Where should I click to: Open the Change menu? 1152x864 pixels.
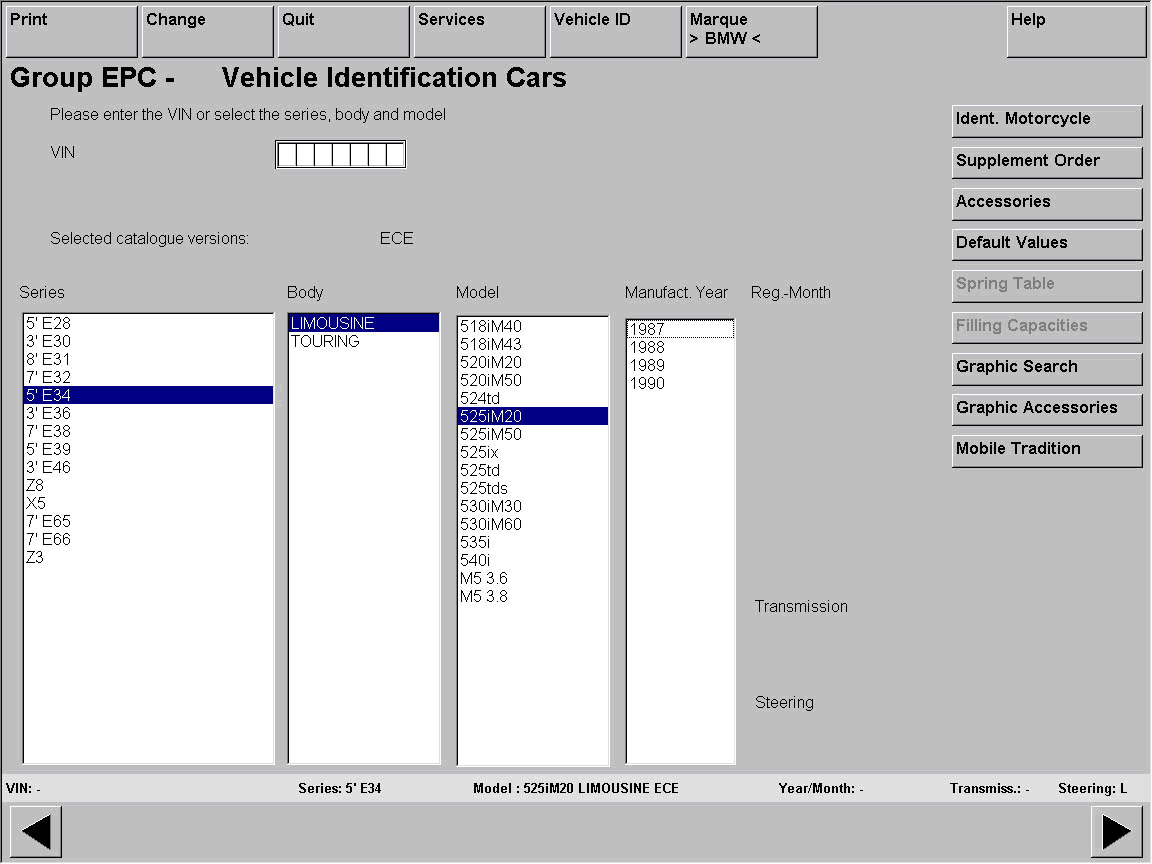coord(207,32)
